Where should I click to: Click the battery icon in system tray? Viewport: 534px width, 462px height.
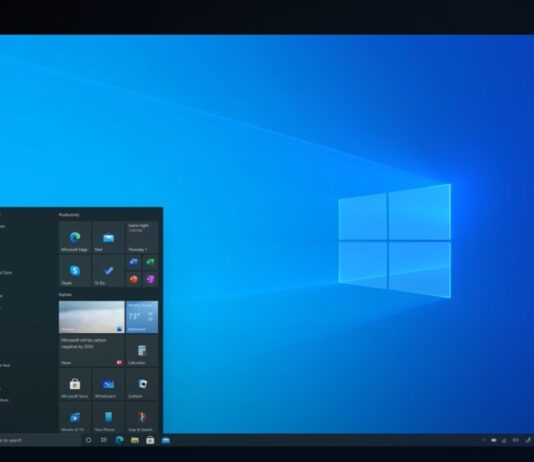pos(493,440)
